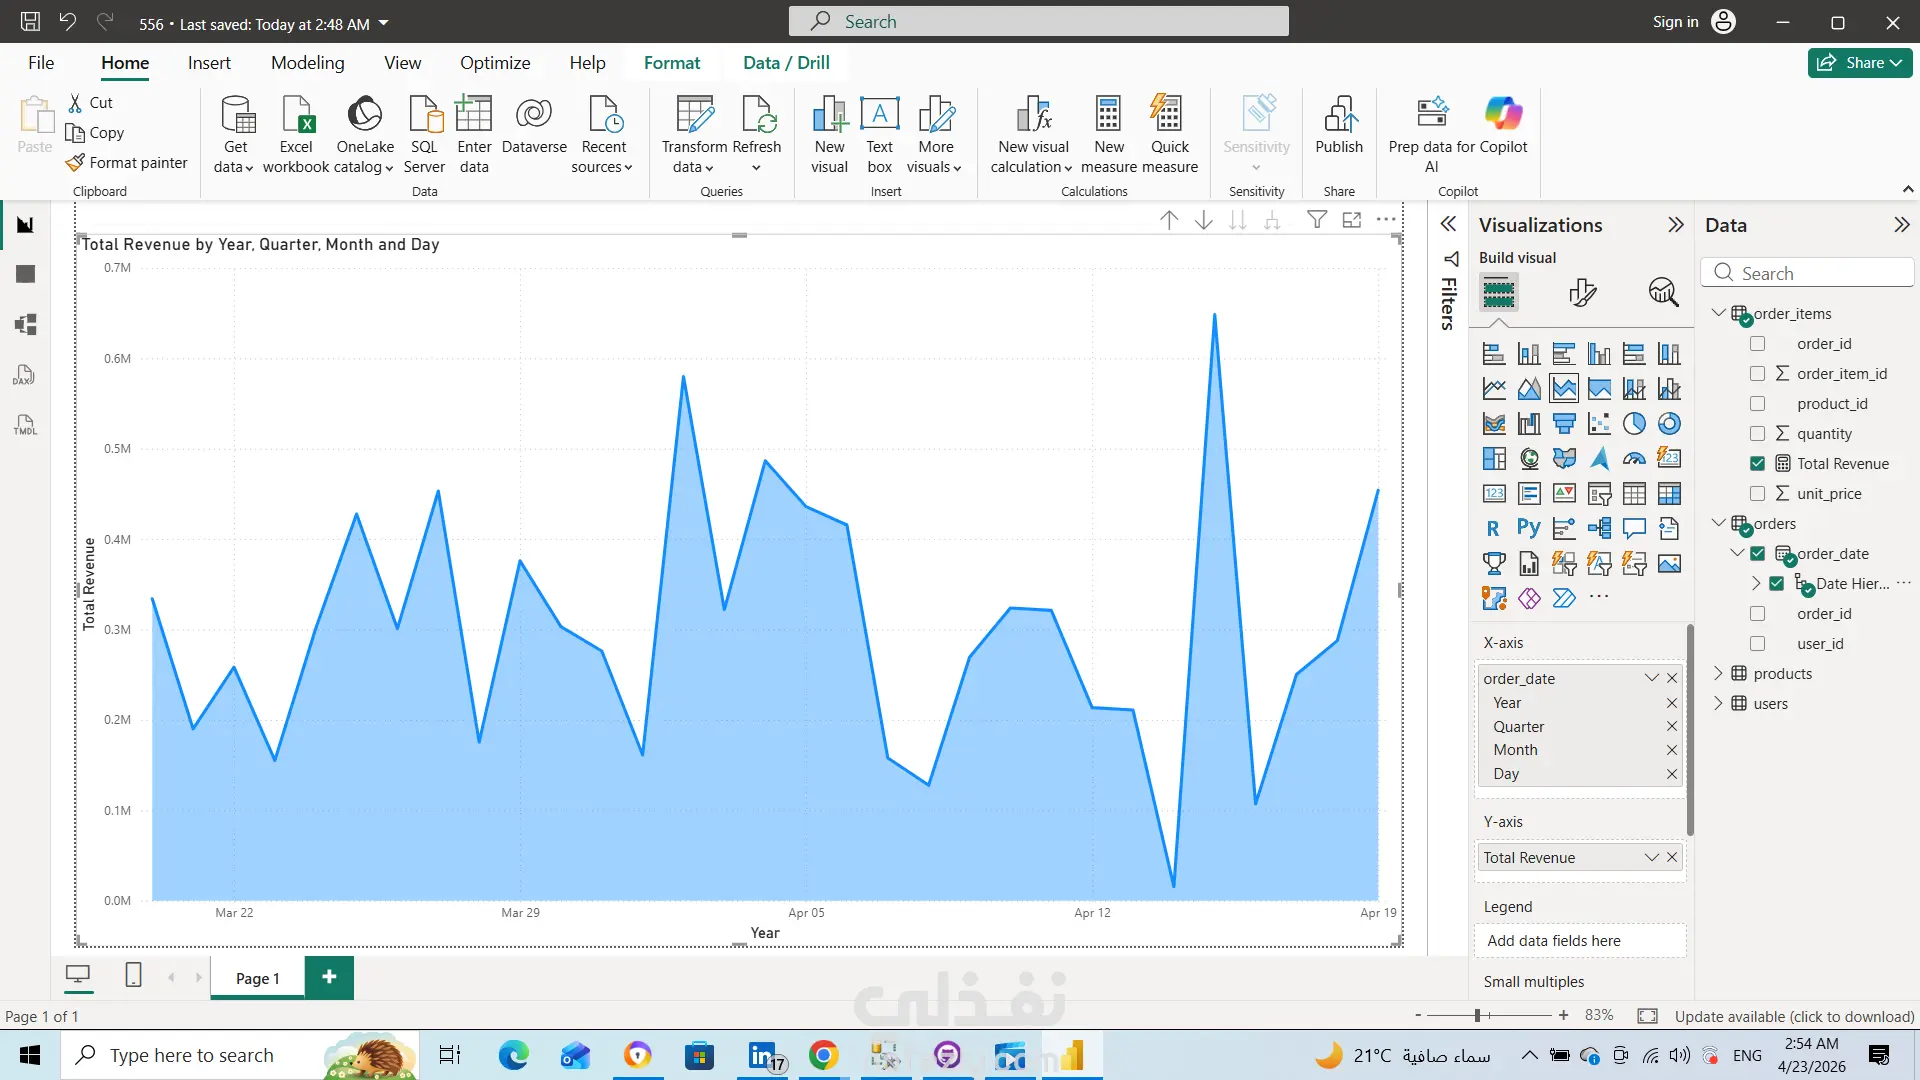Check the quantity field
Screen dimensions: 1920x1080
pyautogui.click(x=1757, y=434)
